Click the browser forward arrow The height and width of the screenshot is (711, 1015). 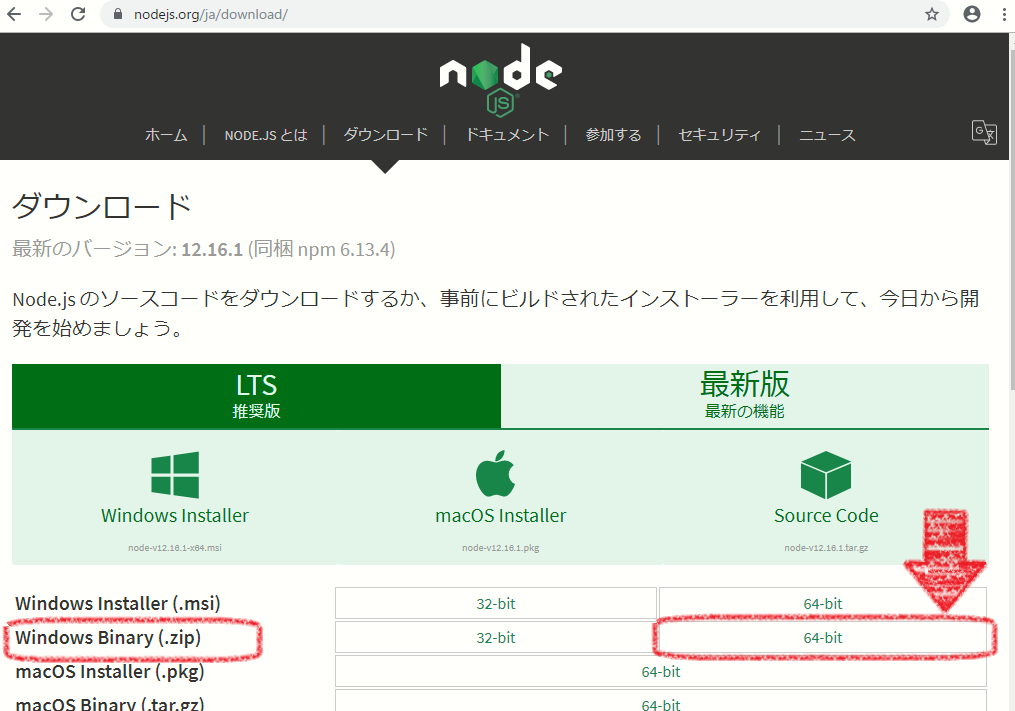(46, 14)
